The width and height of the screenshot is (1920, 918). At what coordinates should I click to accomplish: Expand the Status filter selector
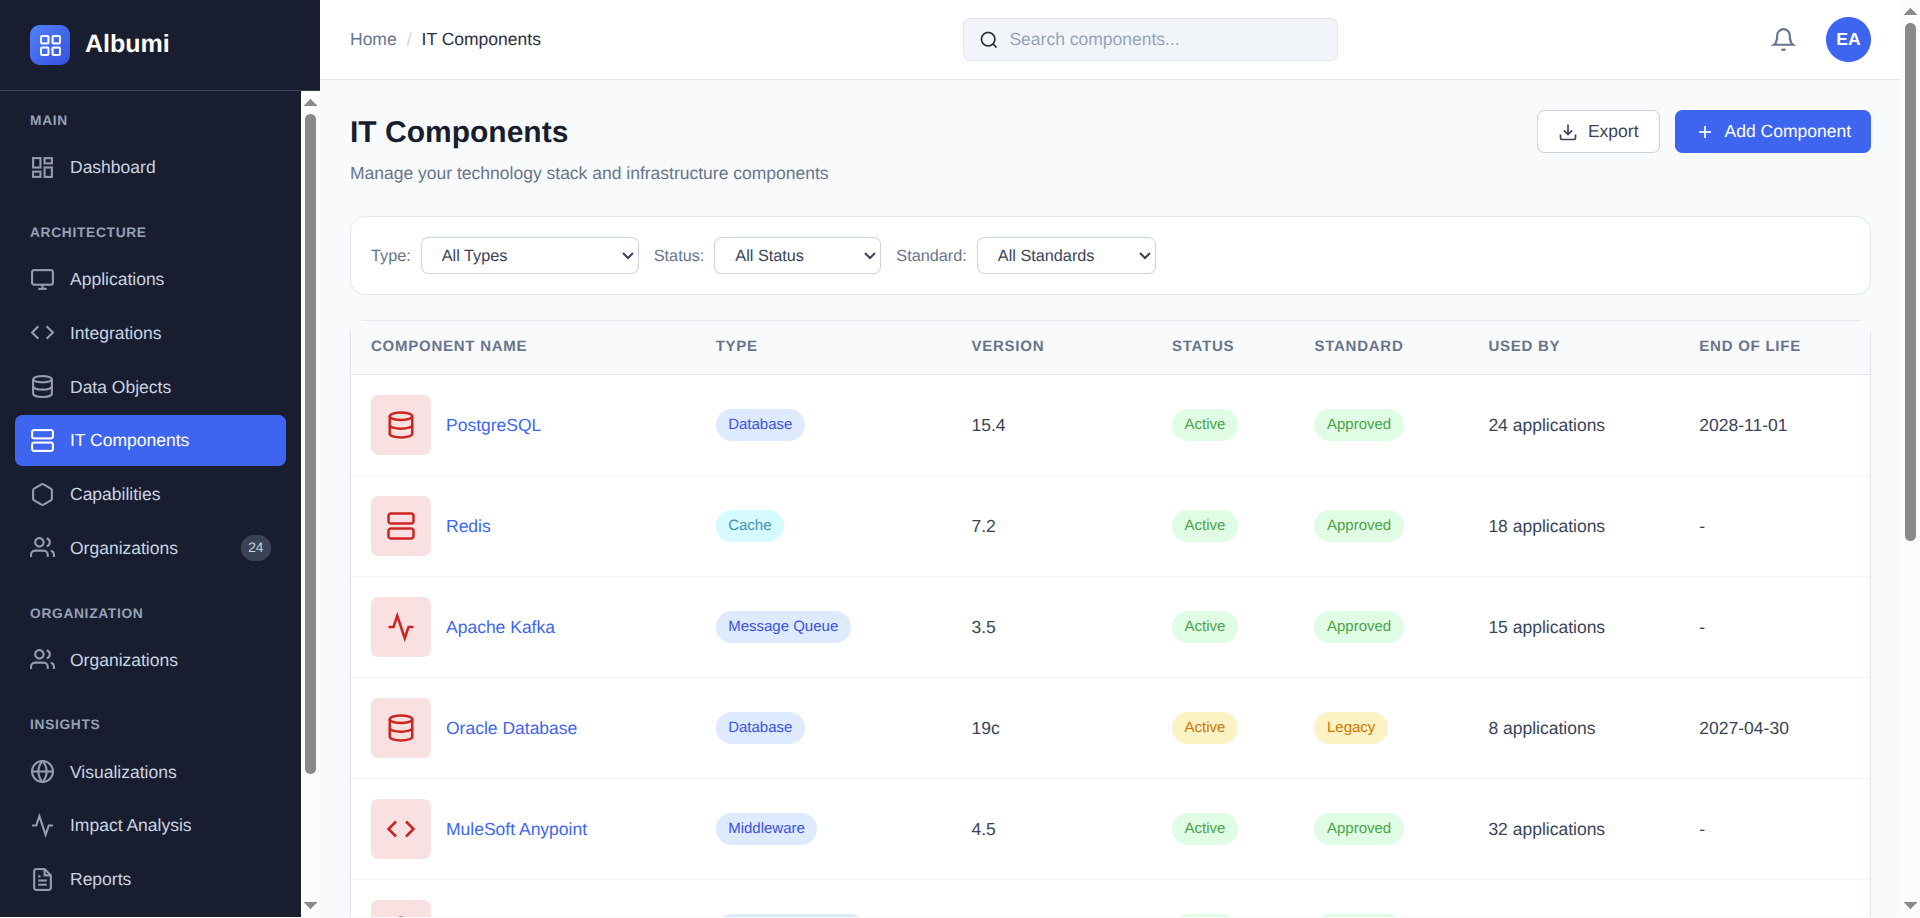(796, 255)
